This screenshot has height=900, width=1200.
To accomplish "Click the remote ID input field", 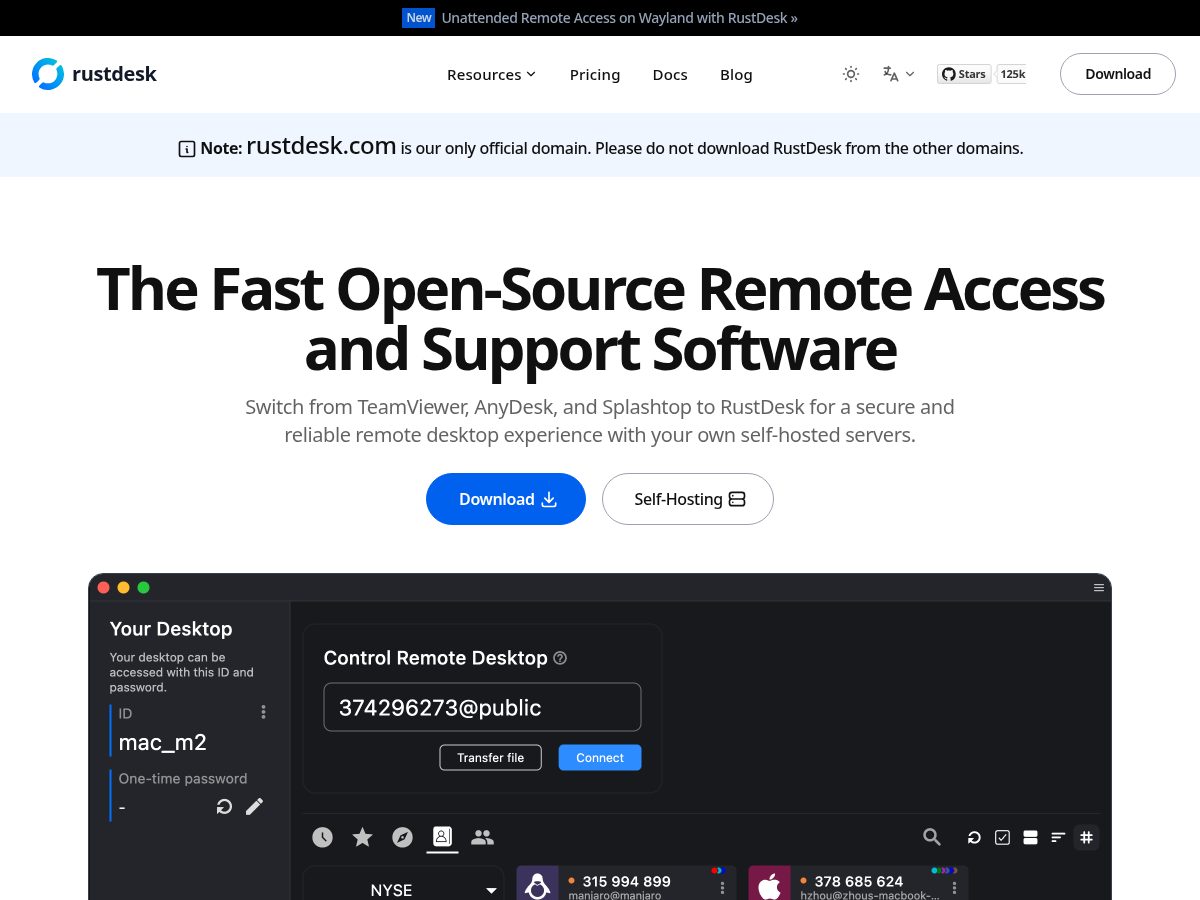I will click(x=482, y=707).
